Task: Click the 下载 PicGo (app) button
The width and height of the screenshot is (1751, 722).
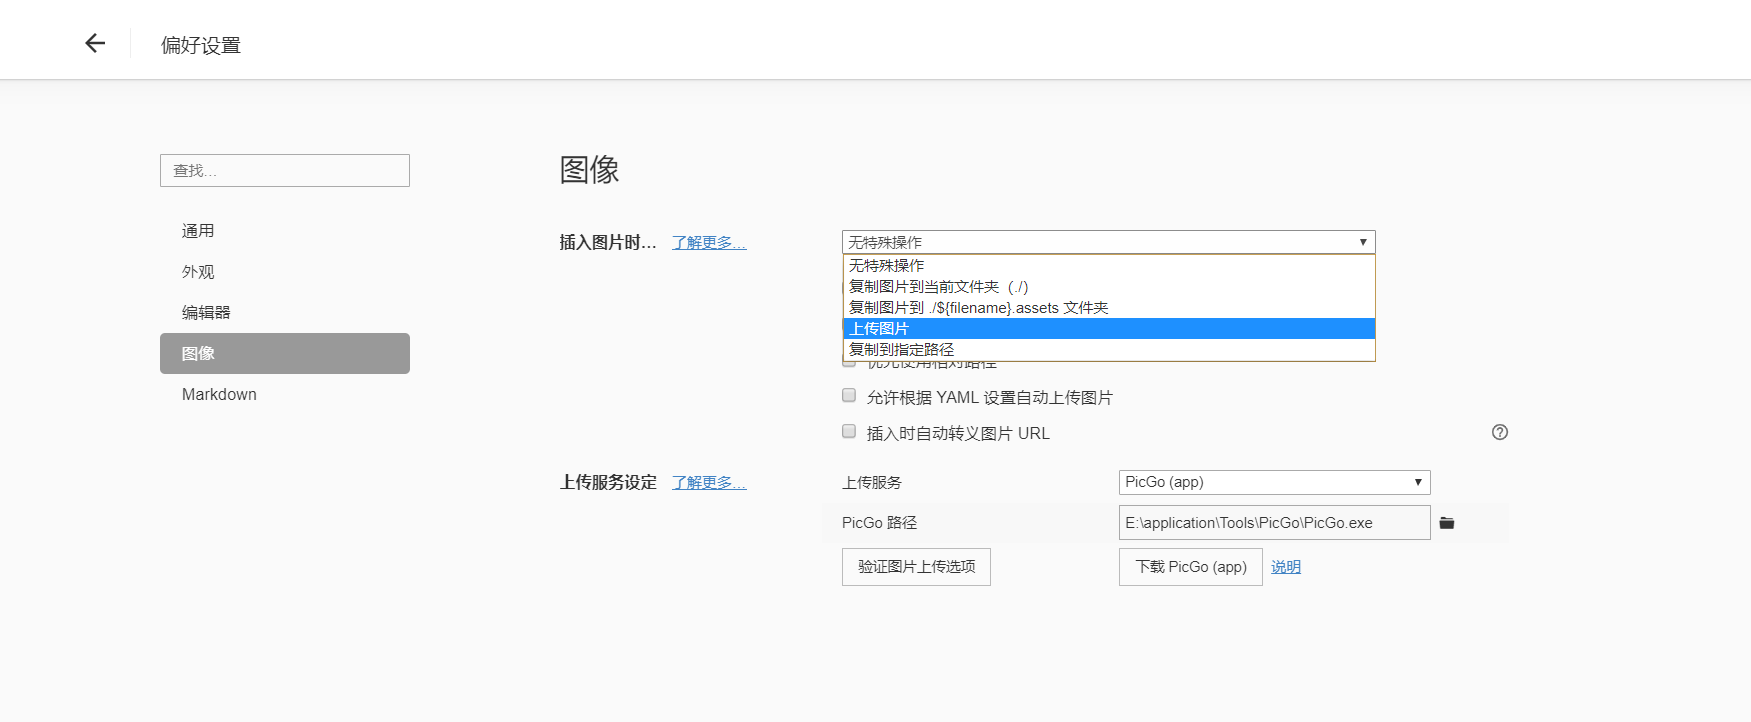Action: click(1190, 567)
